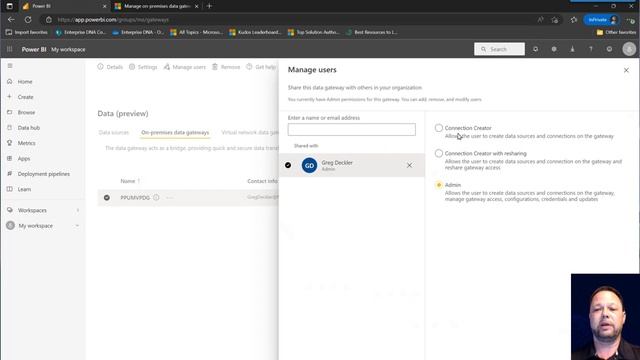Screen dimensions: 640x360
Task: Open Metrics in the sidebar
Action: click(26, 143)
